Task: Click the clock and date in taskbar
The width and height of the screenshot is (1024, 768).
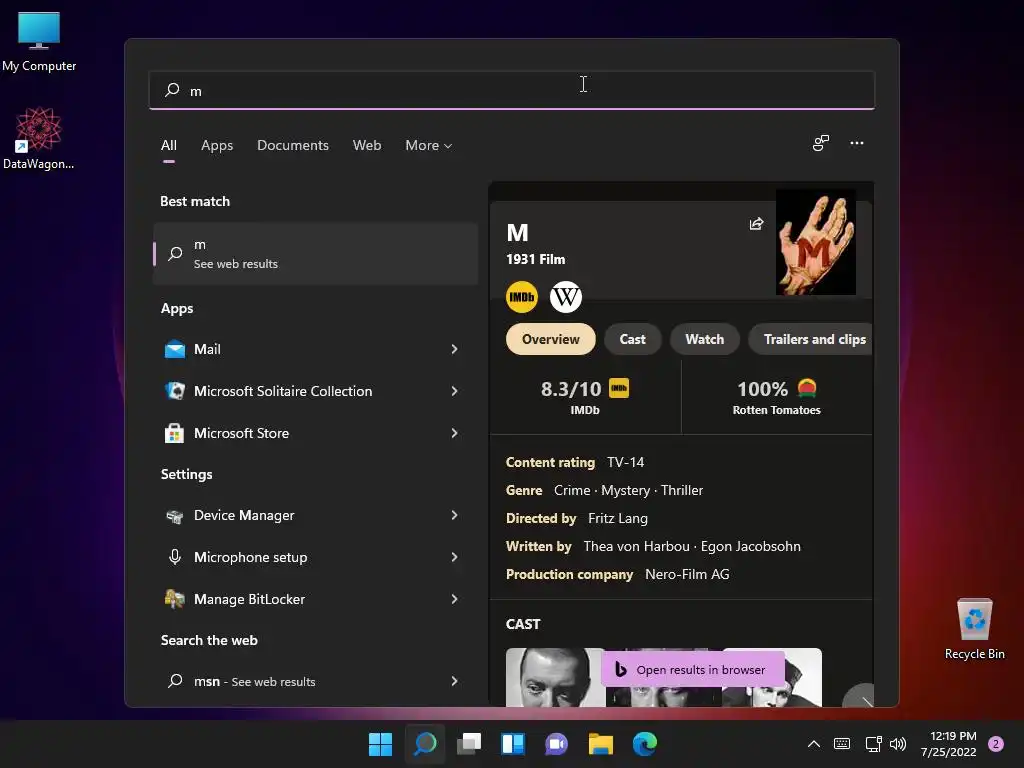Action: 948,744
